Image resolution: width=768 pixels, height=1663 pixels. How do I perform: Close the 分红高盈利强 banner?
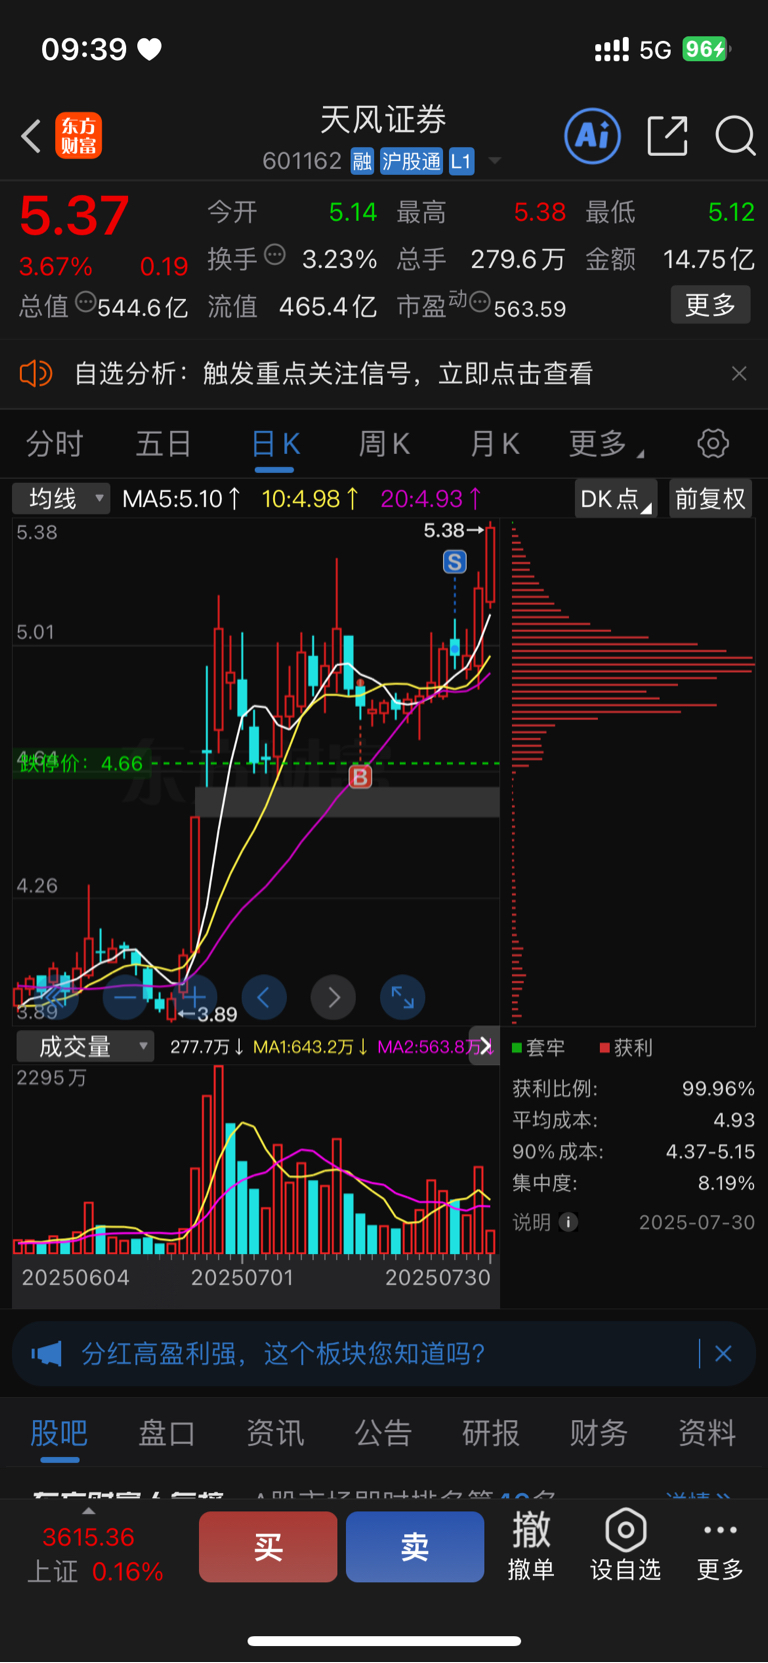click(x=723, y=1354)
